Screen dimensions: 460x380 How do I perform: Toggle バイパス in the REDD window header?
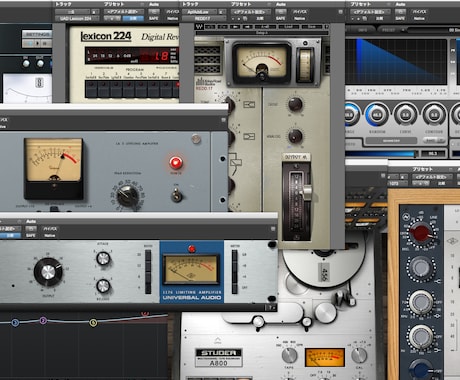pos(300,12)
